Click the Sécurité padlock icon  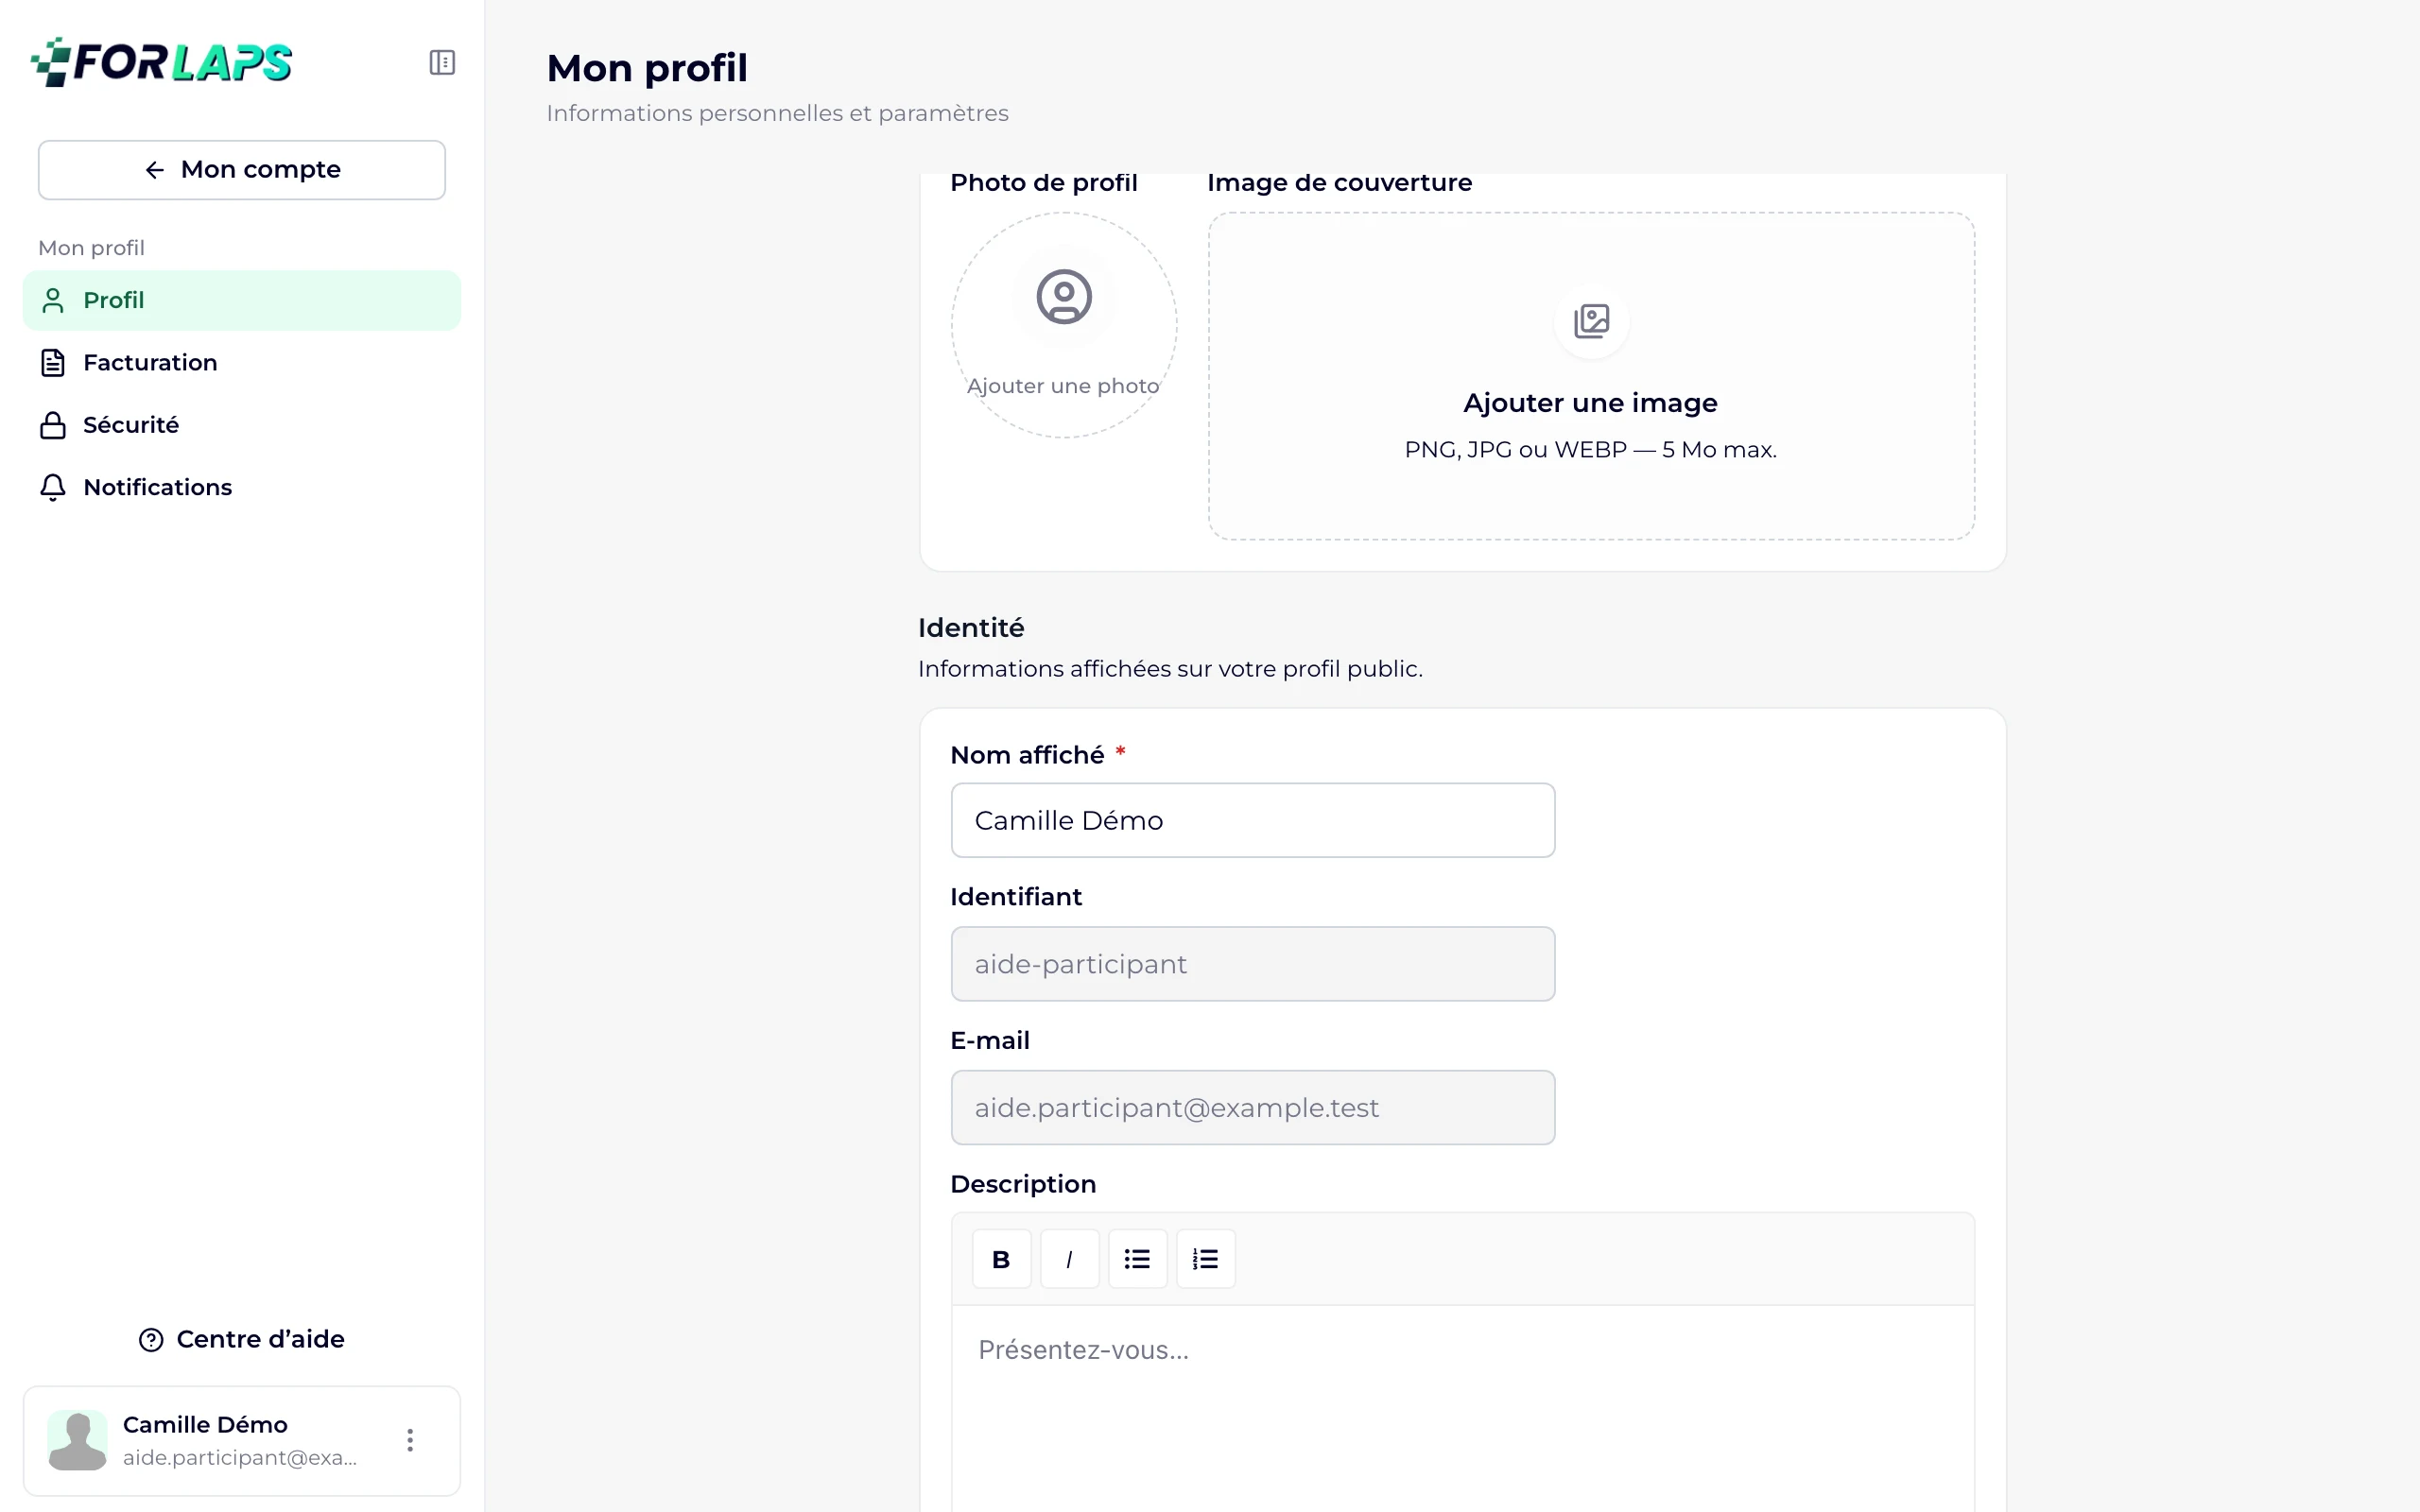(53, 425)
